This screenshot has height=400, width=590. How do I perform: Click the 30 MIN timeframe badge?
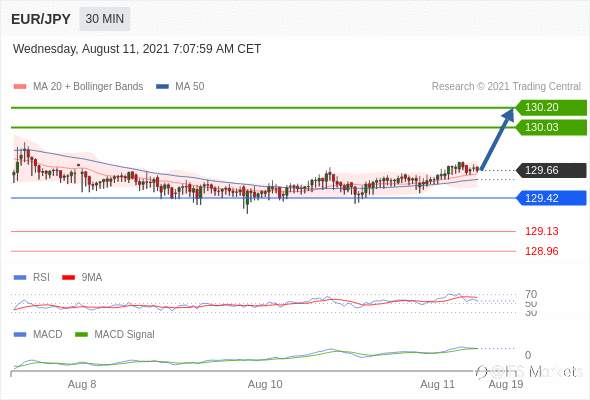[x=105, y=18]
